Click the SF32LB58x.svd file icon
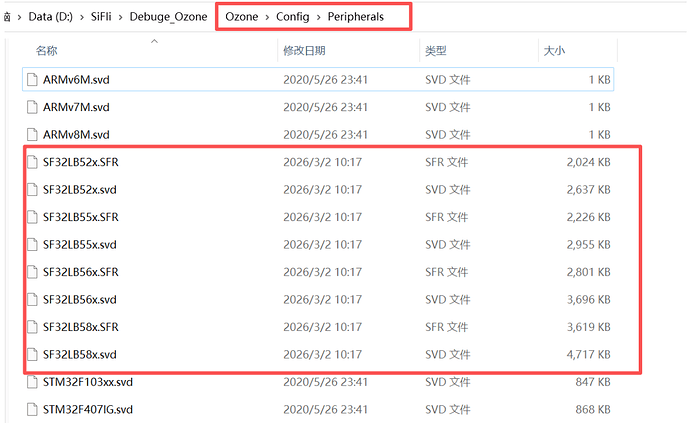 (32, 354)
